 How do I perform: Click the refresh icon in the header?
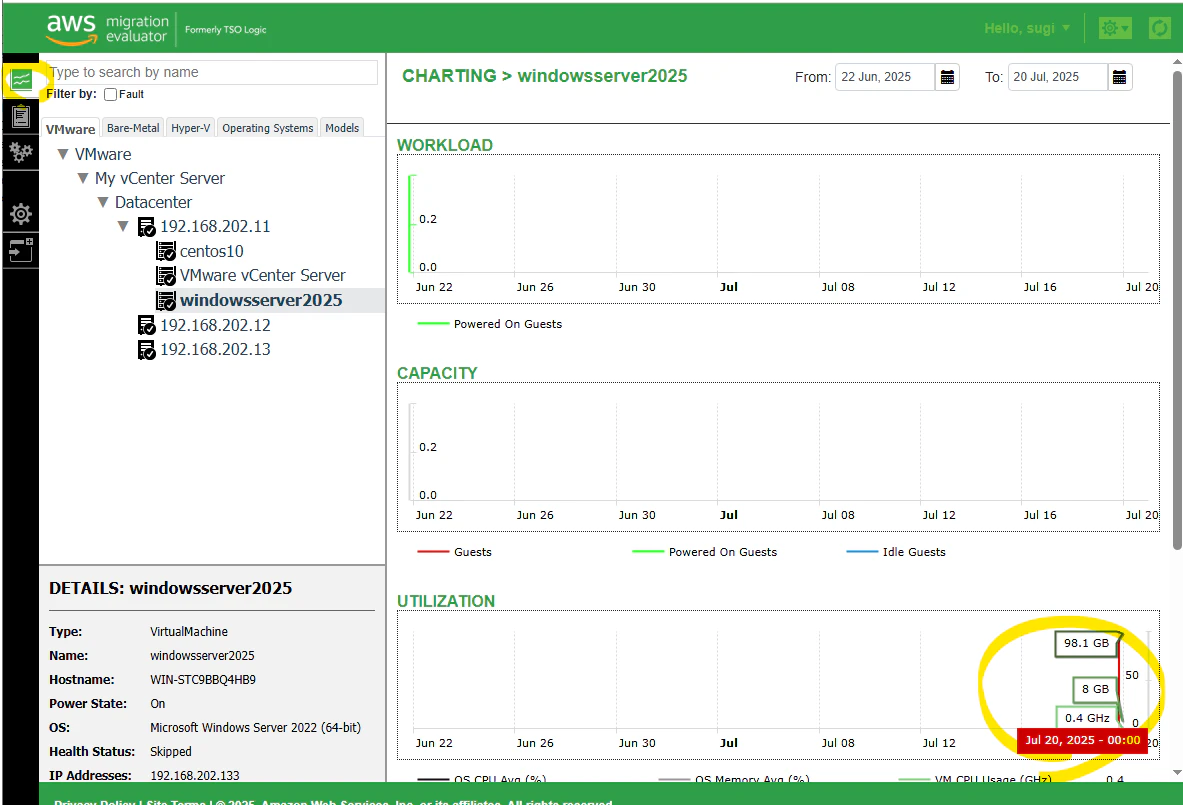[x=1159, y=29]
